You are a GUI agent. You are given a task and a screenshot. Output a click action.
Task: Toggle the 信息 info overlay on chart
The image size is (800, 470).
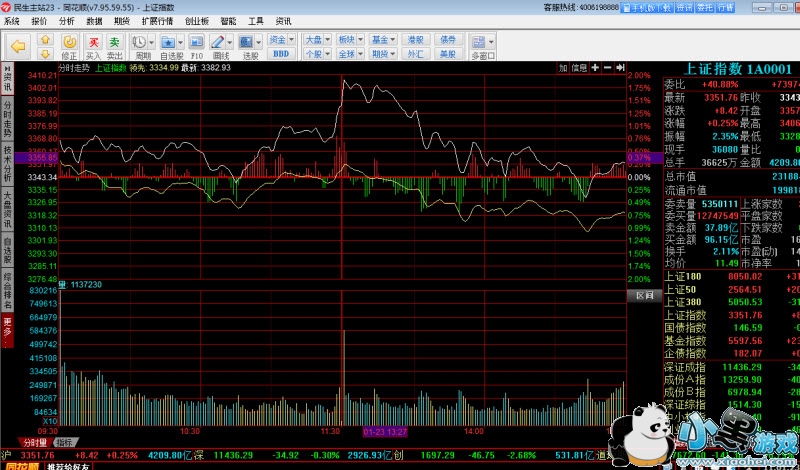[x=579, y=68]
